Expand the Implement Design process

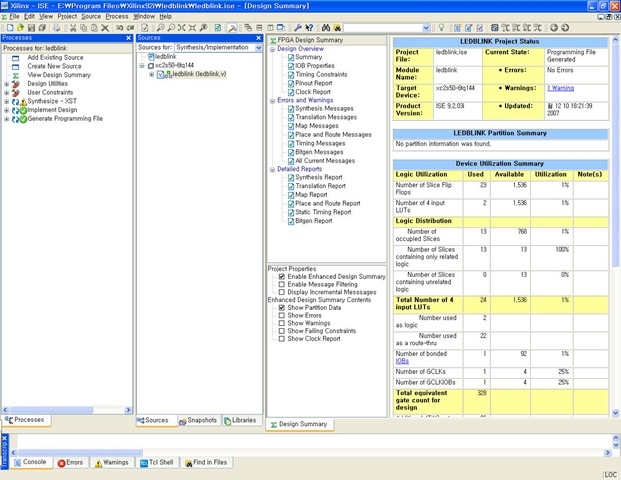click(6, 110)
